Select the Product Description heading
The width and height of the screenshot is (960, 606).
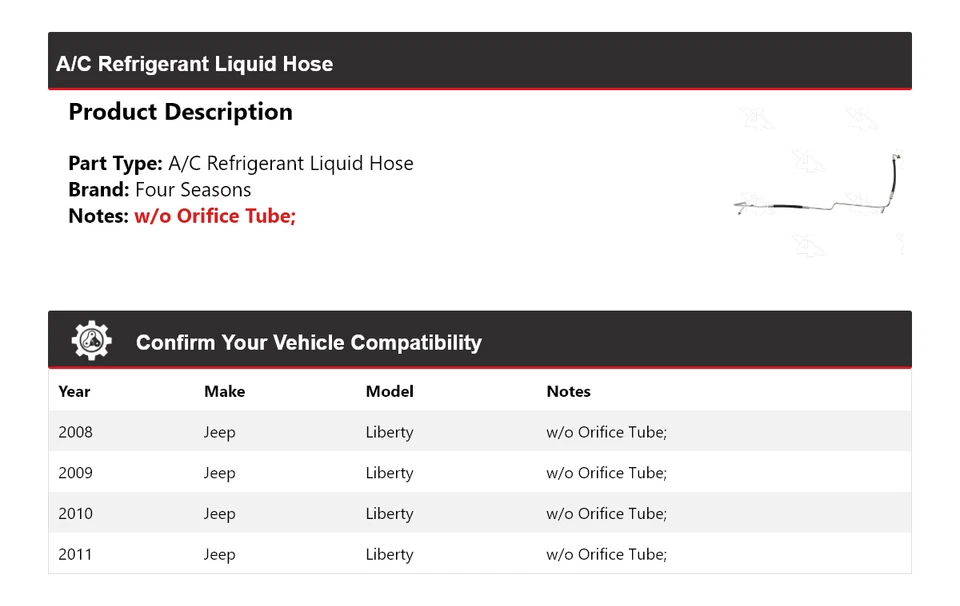click(x=180, y=112)
